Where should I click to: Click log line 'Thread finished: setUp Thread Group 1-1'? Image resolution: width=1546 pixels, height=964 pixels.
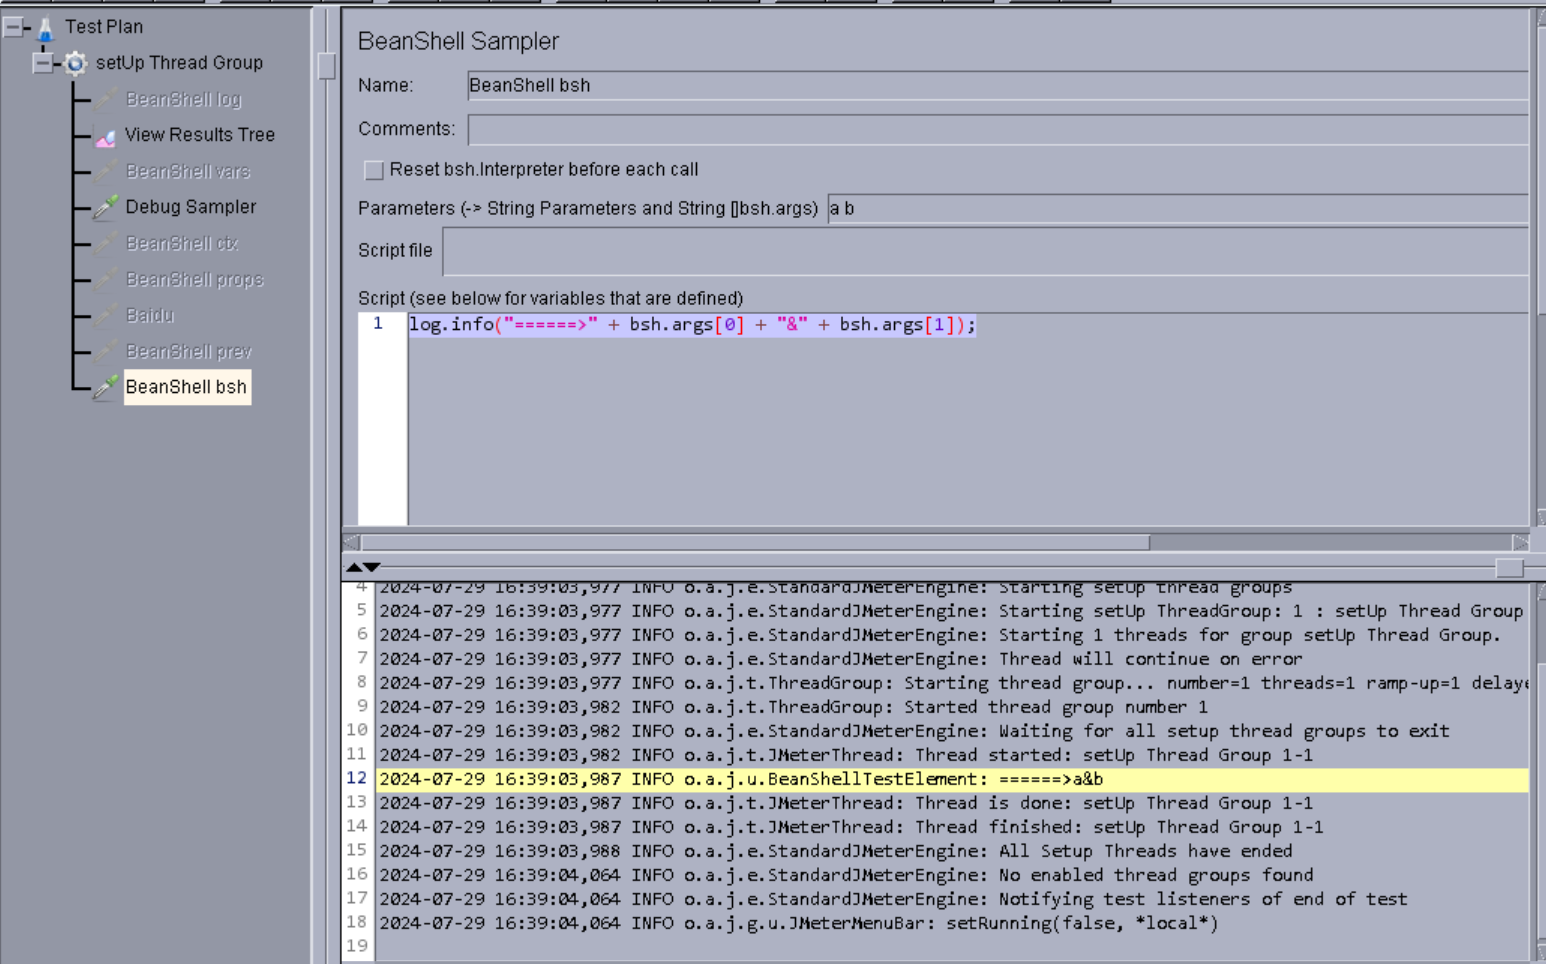[851, 827]
